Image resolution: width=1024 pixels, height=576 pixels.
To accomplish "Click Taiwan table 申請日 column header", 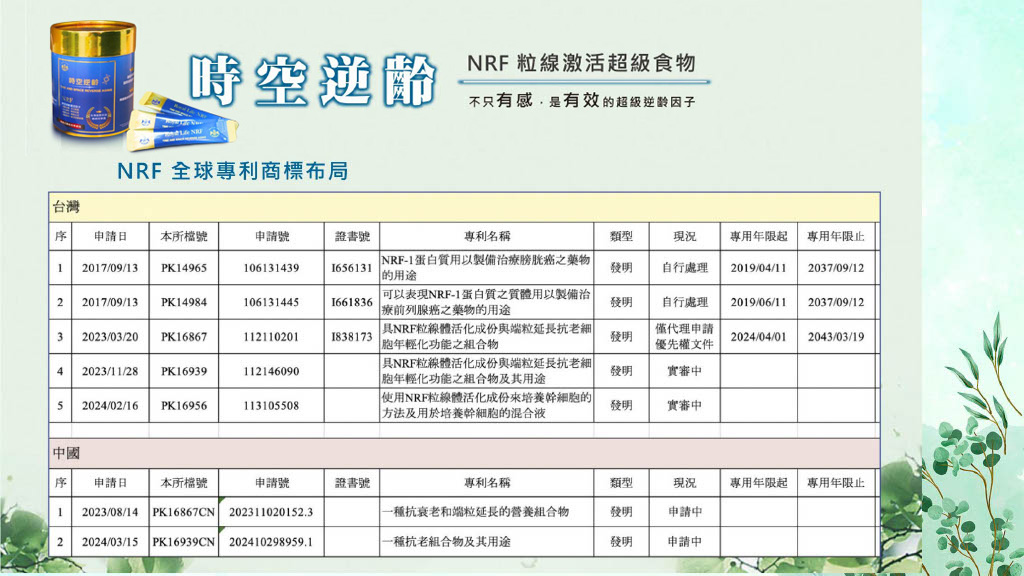I will click(110, 236).
